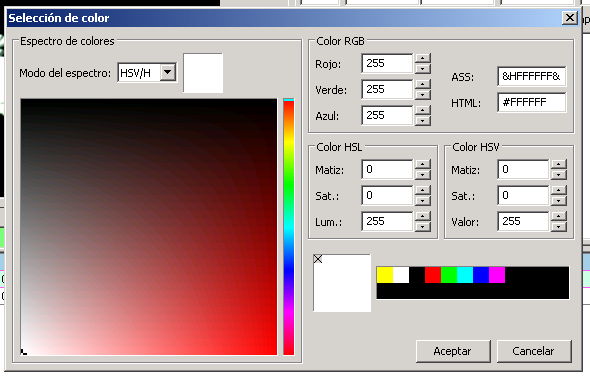This screenshot has height=378, width=590.
Task: Pick the green recent color swatch
Action: click(x=449, y=275)
